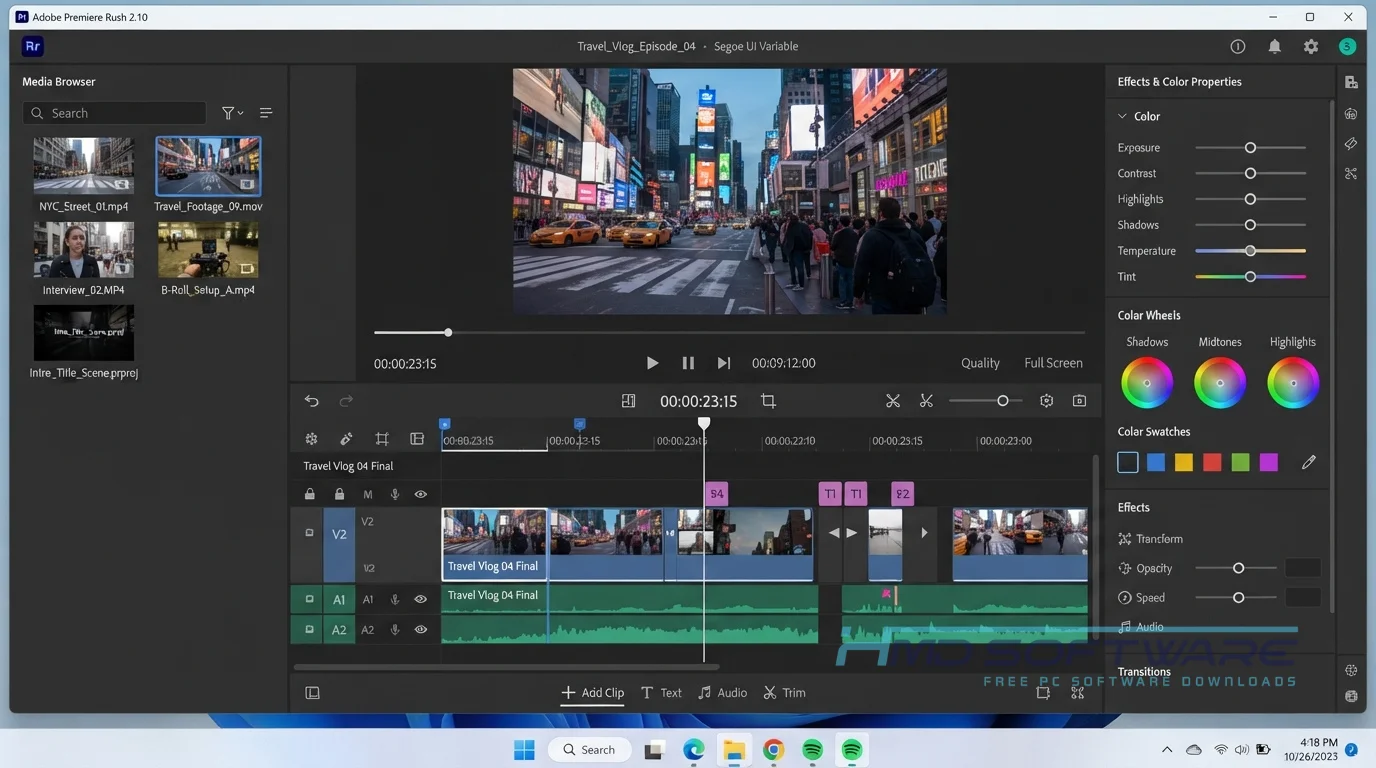Open the Windows Start button
This screenshot has height=768, width=1376.
click(x=524, y=749)
